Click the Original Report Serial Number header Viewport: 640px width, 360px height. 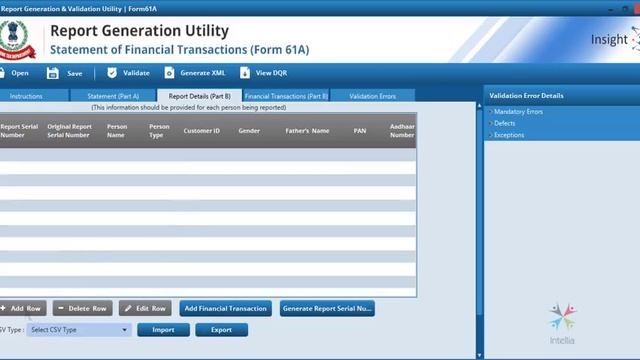(69, 131)
